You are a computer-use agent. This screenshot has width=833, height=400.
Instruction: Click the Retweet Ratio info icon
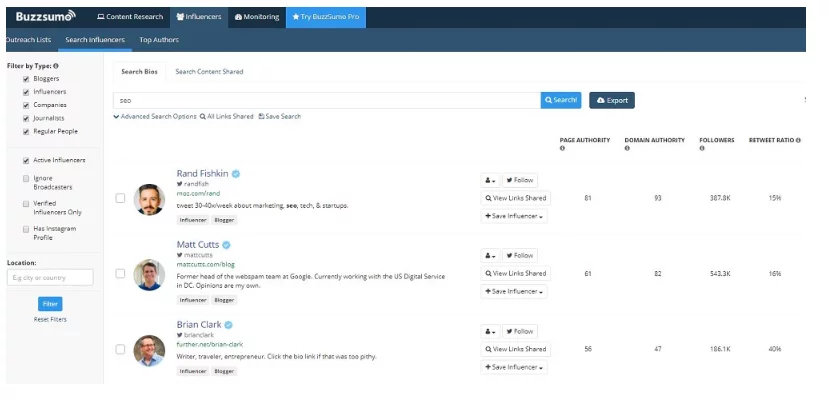798,140
